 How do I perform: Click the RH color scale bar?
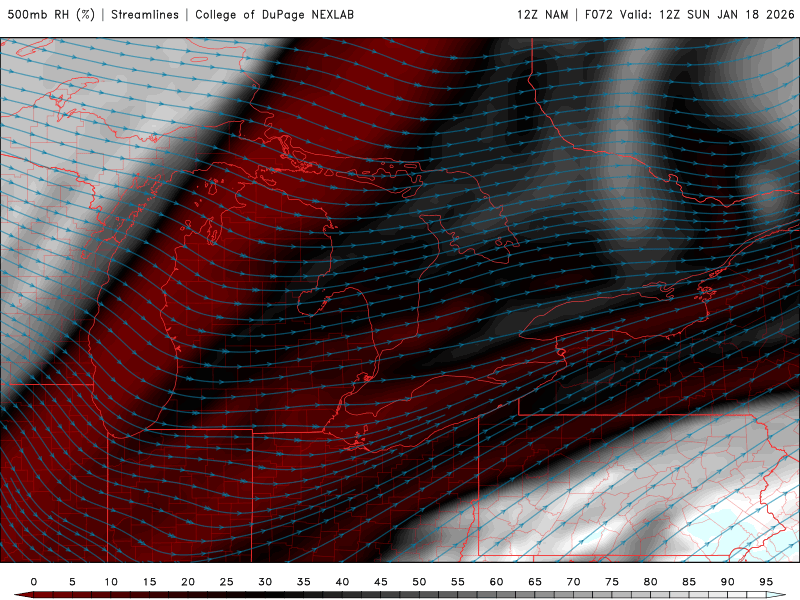400,595
